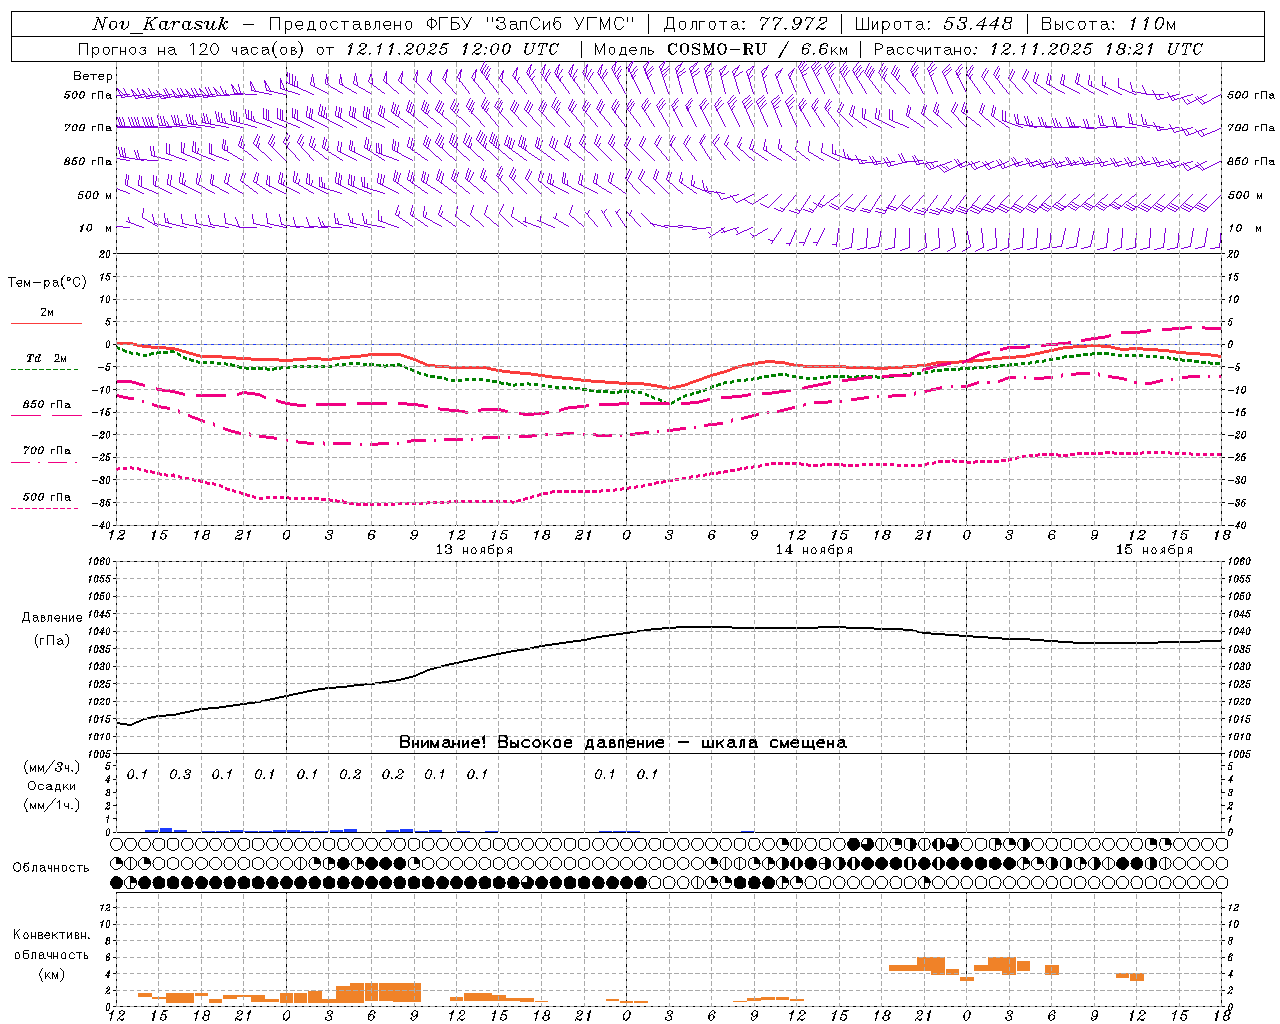Click the "Облачность" cloud cover row label
Image resolution: width=1280 pixels, height=1024 pixels.
point(51,867)
